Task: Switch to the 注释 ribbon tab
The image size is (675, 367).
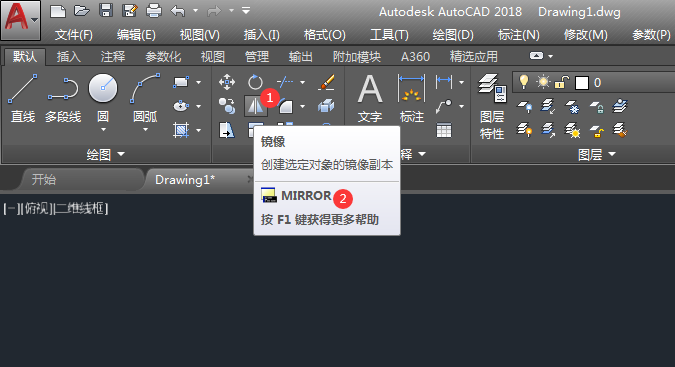Action: tap(113, 56)
